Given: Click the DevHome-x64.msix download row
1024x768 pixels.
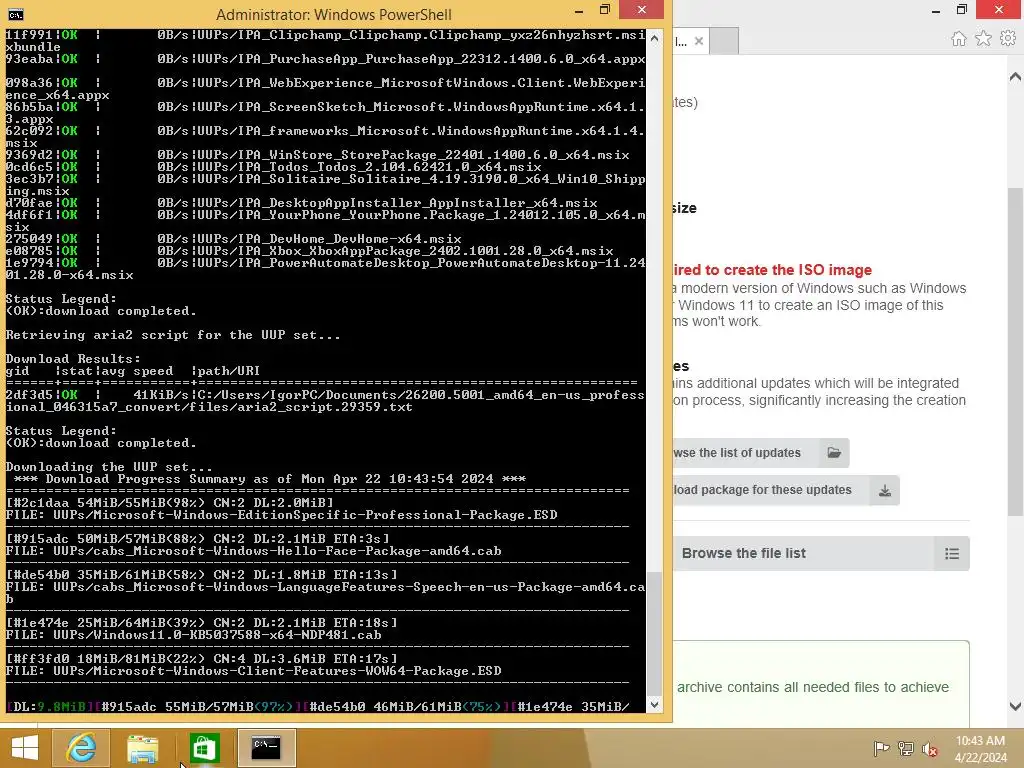Looking at the screenshot, I should [234, 239].
